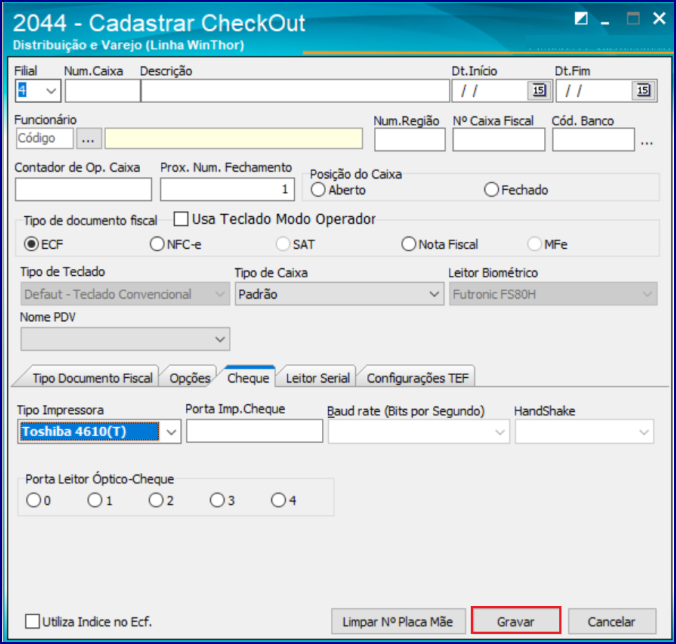
Task: Open Cód. Banco lookup ellipsis
Action: [x=647, y=142]
